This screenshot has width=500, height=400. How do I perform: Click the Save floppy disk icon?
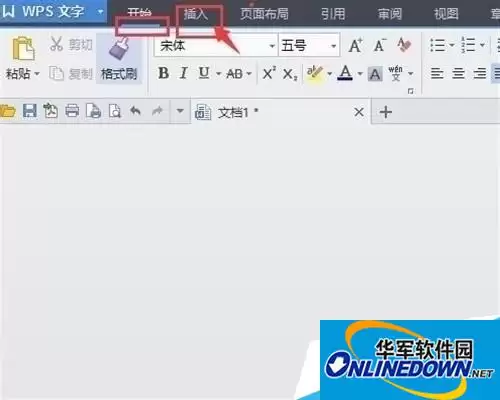pyautogui.click(x=30, y=111)
